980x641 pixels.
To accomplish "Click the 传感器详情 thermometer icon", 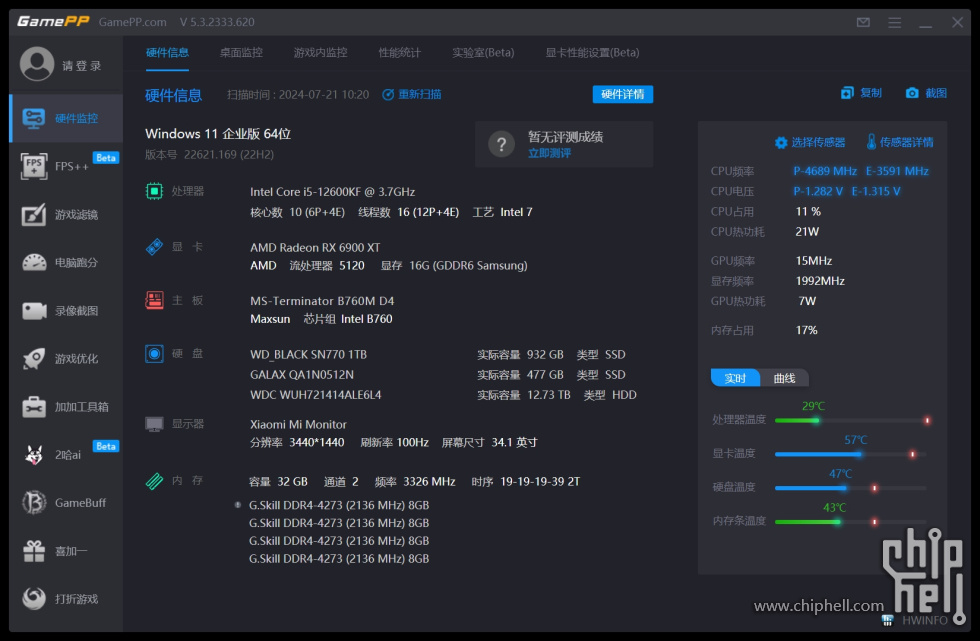I will [871, 142].
